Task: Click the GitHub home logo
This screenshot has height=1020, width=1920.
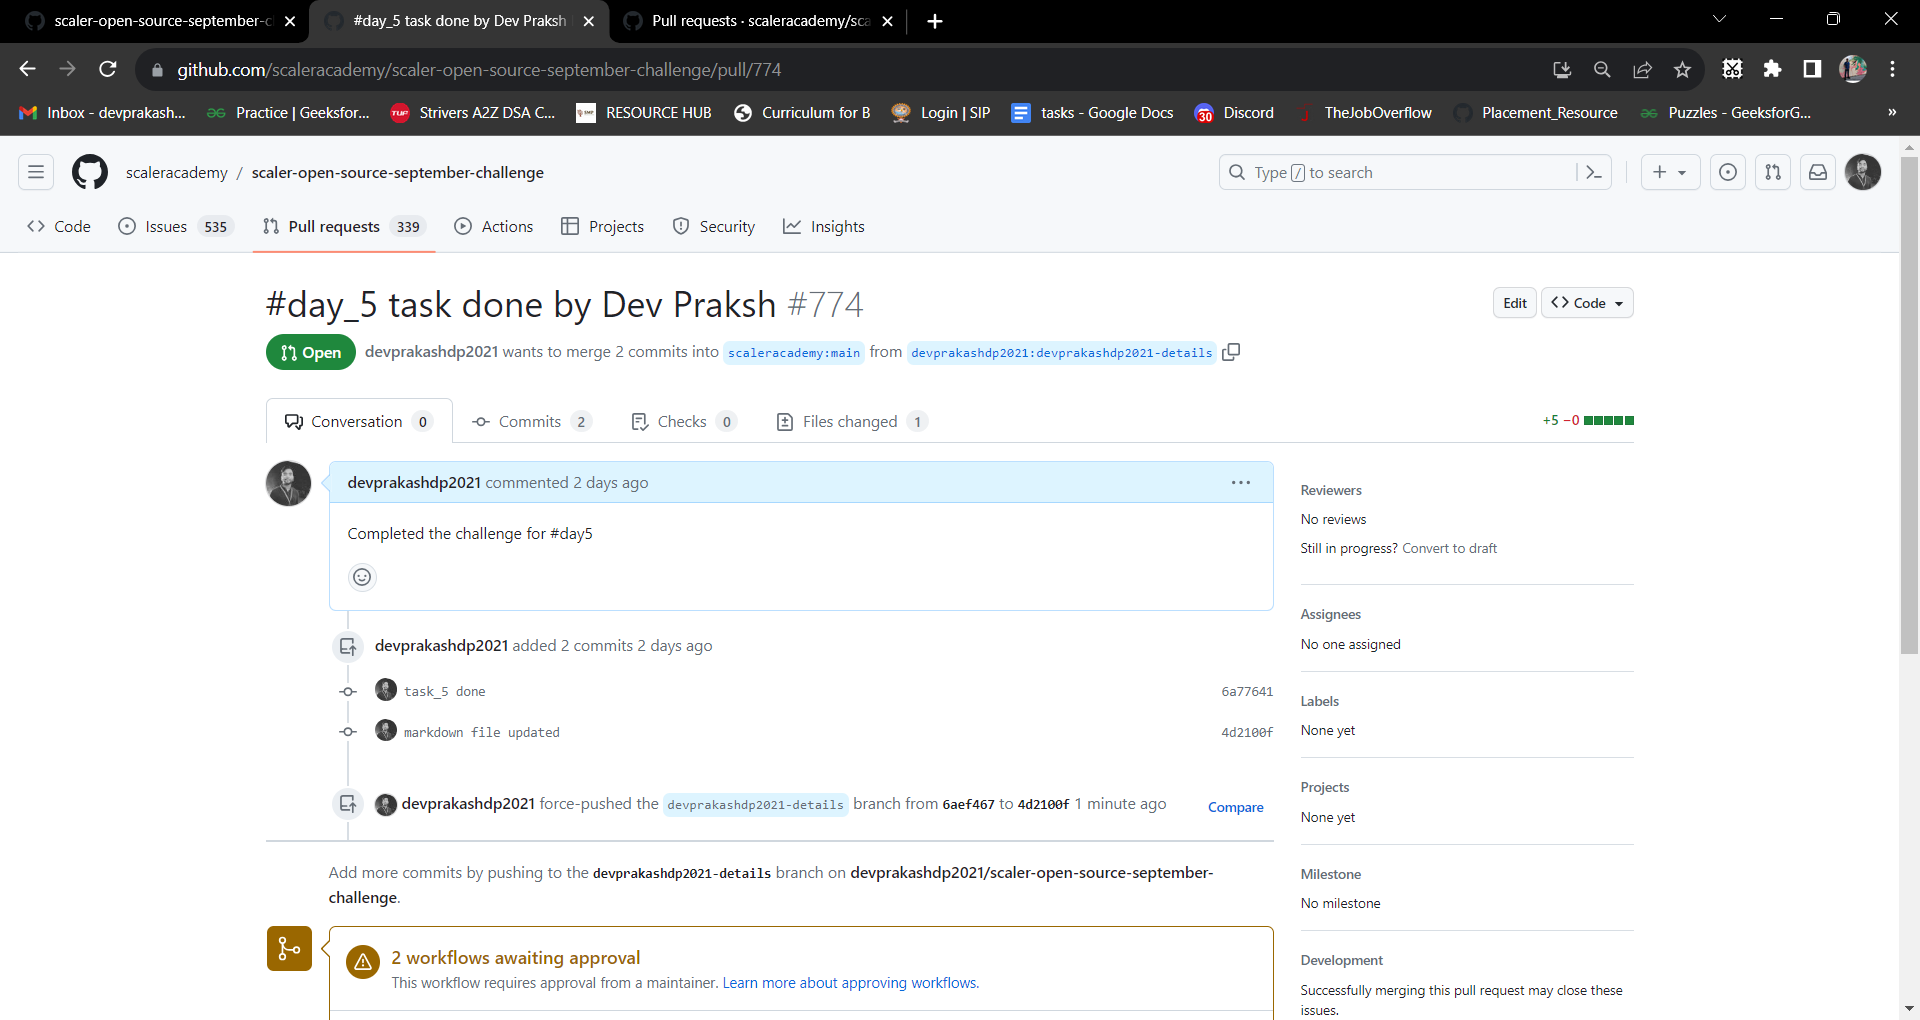Action: [89, 172]
